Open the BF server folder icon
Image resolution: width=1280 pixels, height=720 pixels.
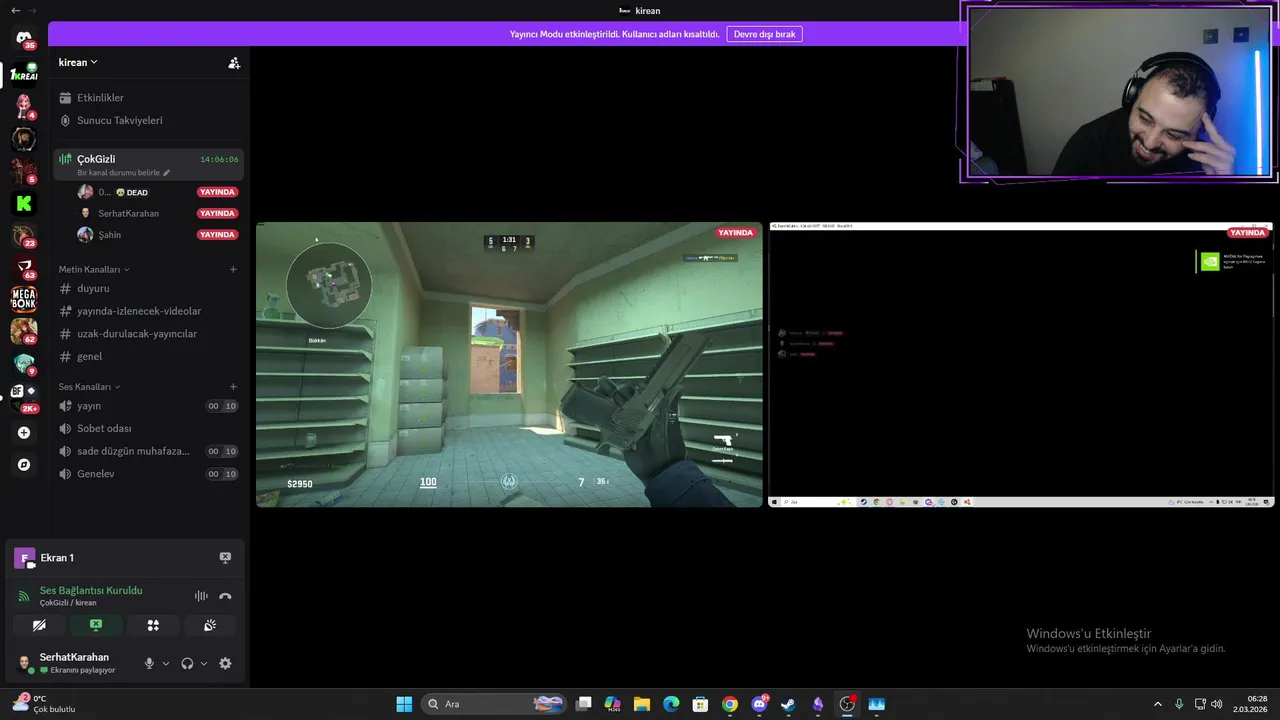(24, 391)
